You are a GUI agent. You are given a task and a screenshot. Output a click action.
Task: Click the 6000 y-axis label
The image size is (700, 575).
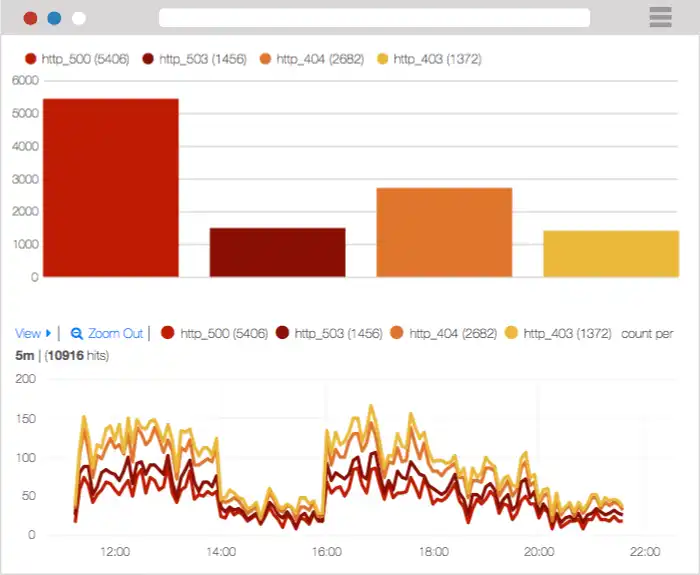pyautogui.click(x=25, y=80)
